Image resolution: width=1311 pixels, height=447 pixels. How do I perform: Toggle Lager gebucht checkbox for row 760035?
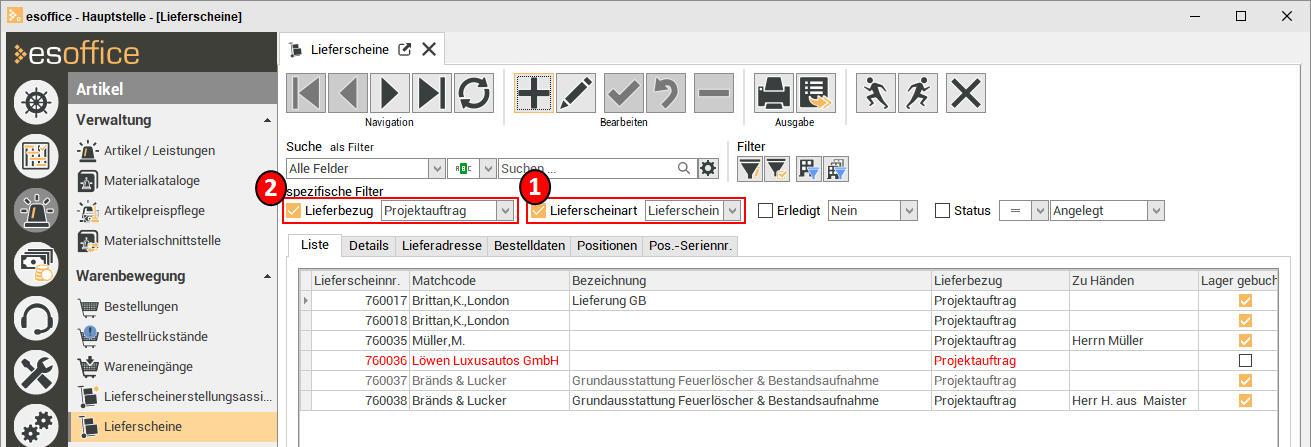coord(1245,340)
